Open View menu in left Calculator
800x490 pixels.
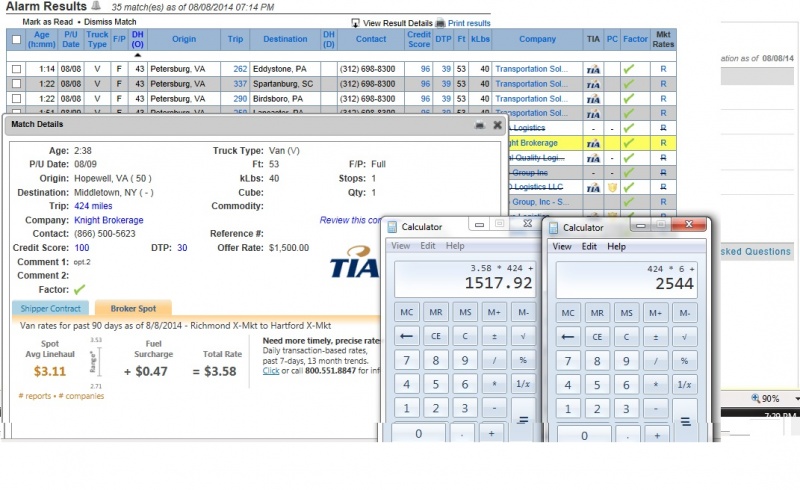[401, 246]
